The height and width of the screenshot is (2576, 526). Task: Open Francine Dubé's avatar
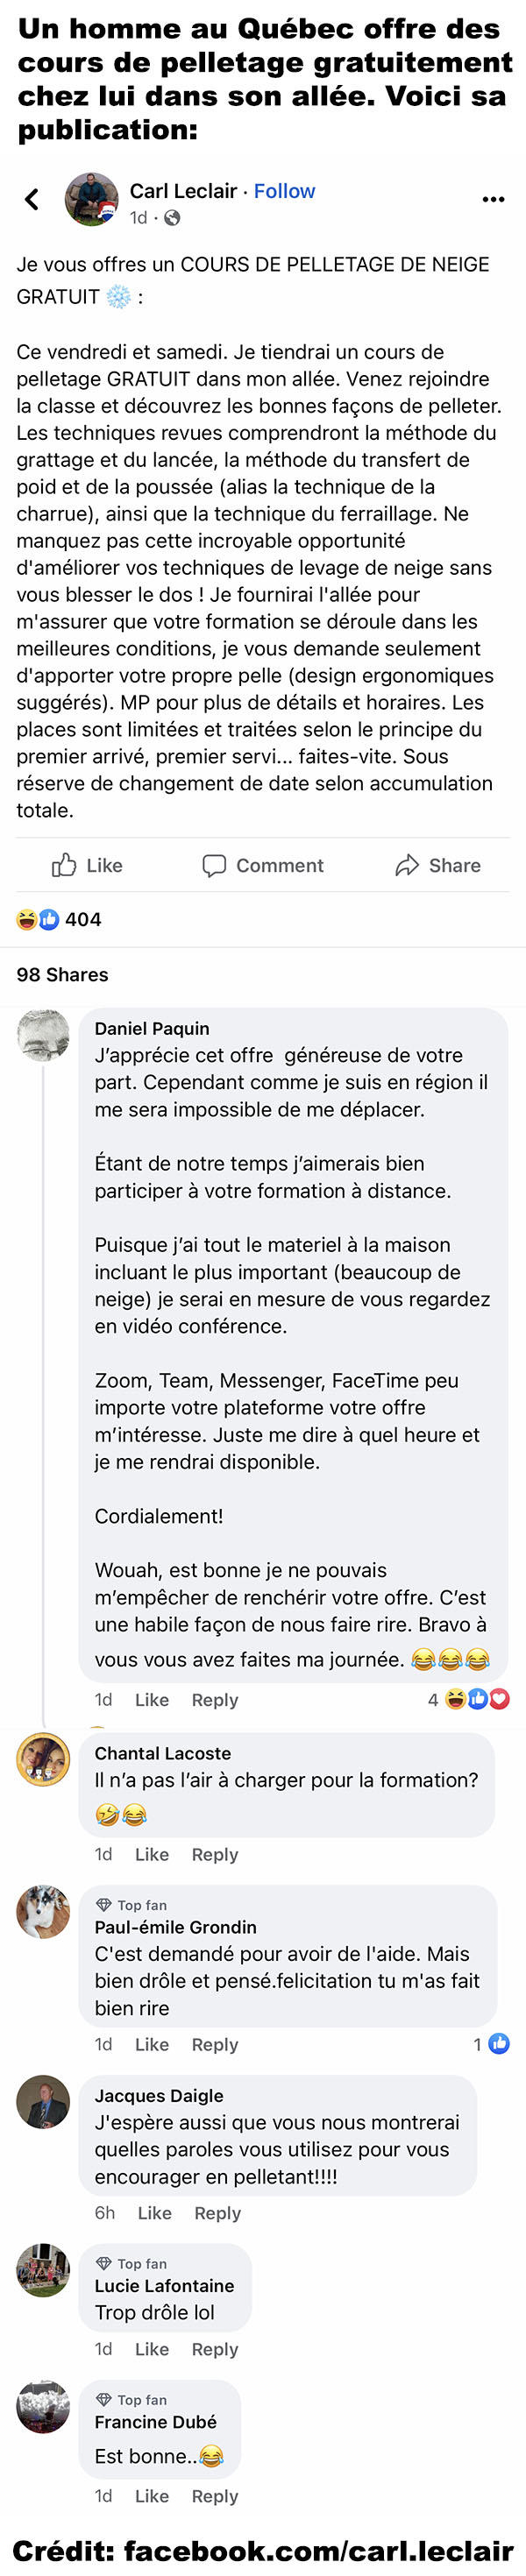(43, 2406)
